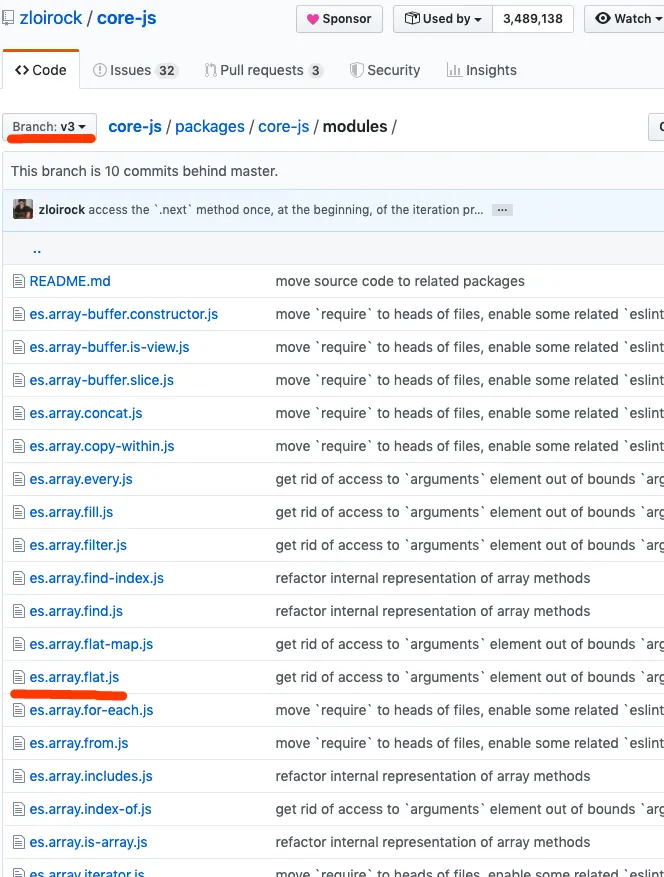
Task: Open the zloirock owner link
Action: (51, 18)
